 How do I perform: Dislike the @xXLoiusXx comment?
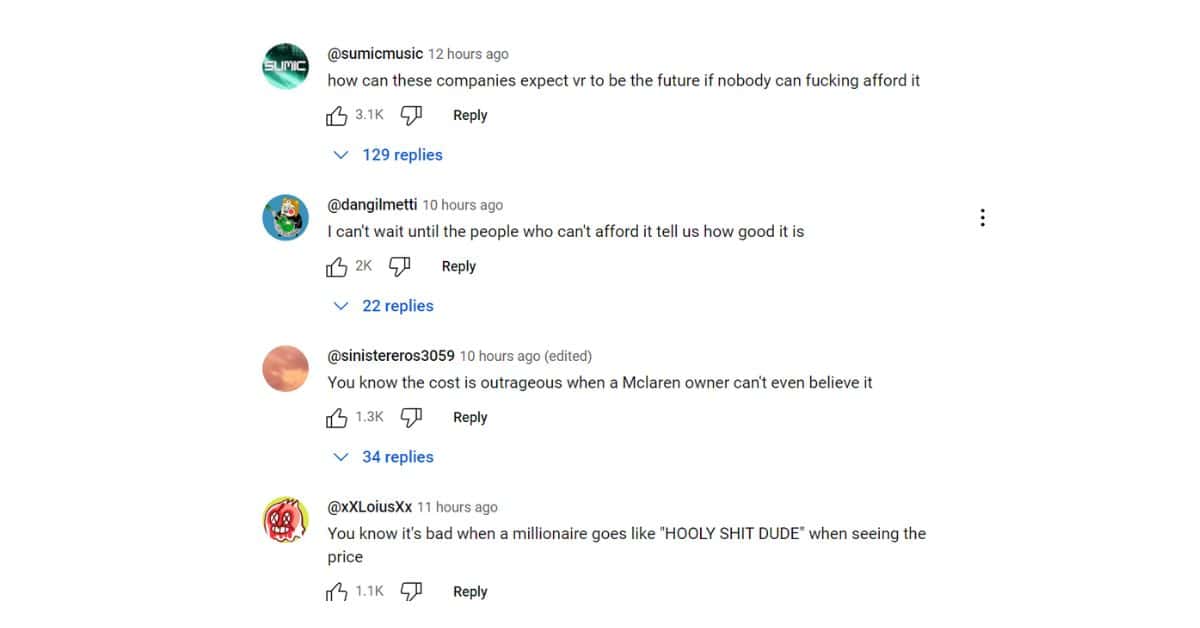tap(411, 592)
